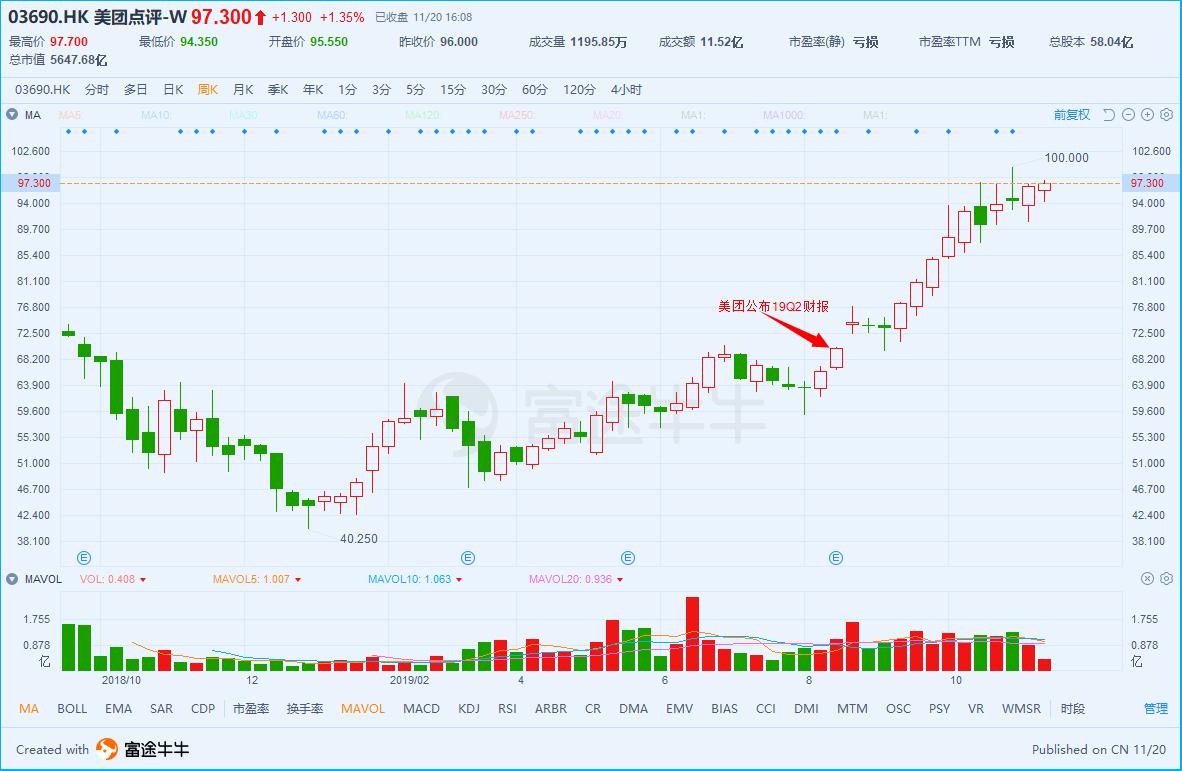Open the MAVOL10: 1.063 dropdown arrow
Image resolution: width=1182 pixels, height=771 pixels.
(459, 580)
